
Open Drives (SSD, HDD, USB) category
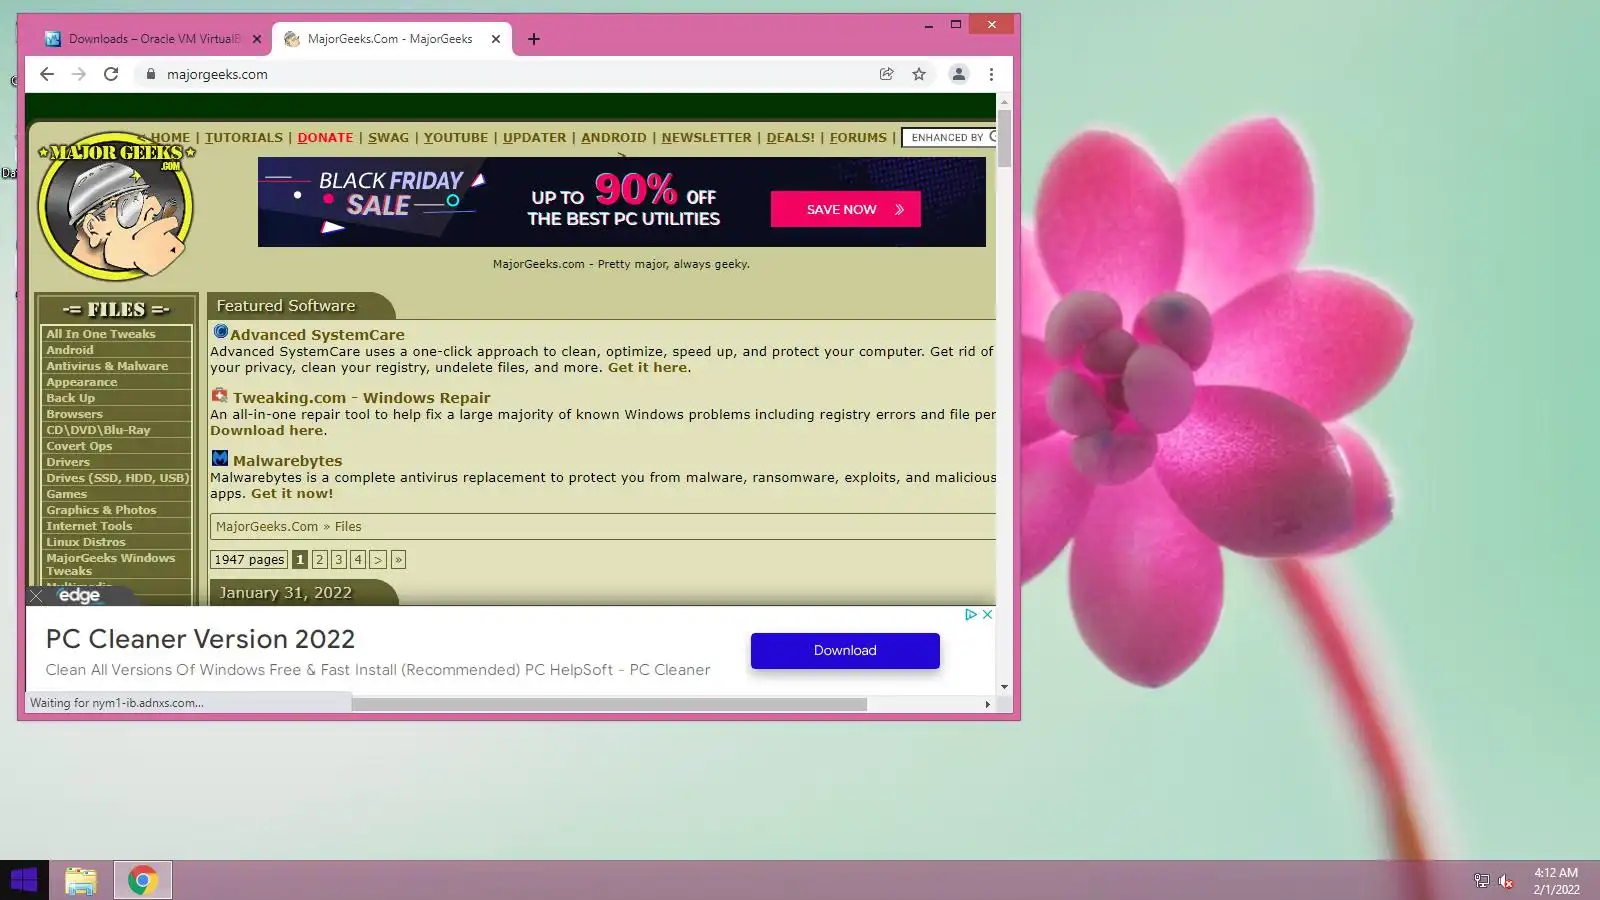[116, 478]
